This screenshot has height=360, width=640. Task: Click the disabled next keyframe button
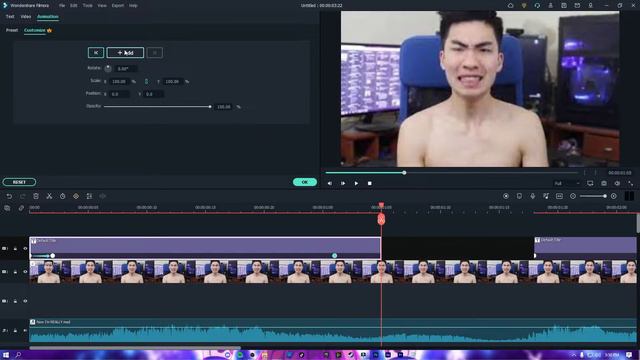[x=155, y=53]
